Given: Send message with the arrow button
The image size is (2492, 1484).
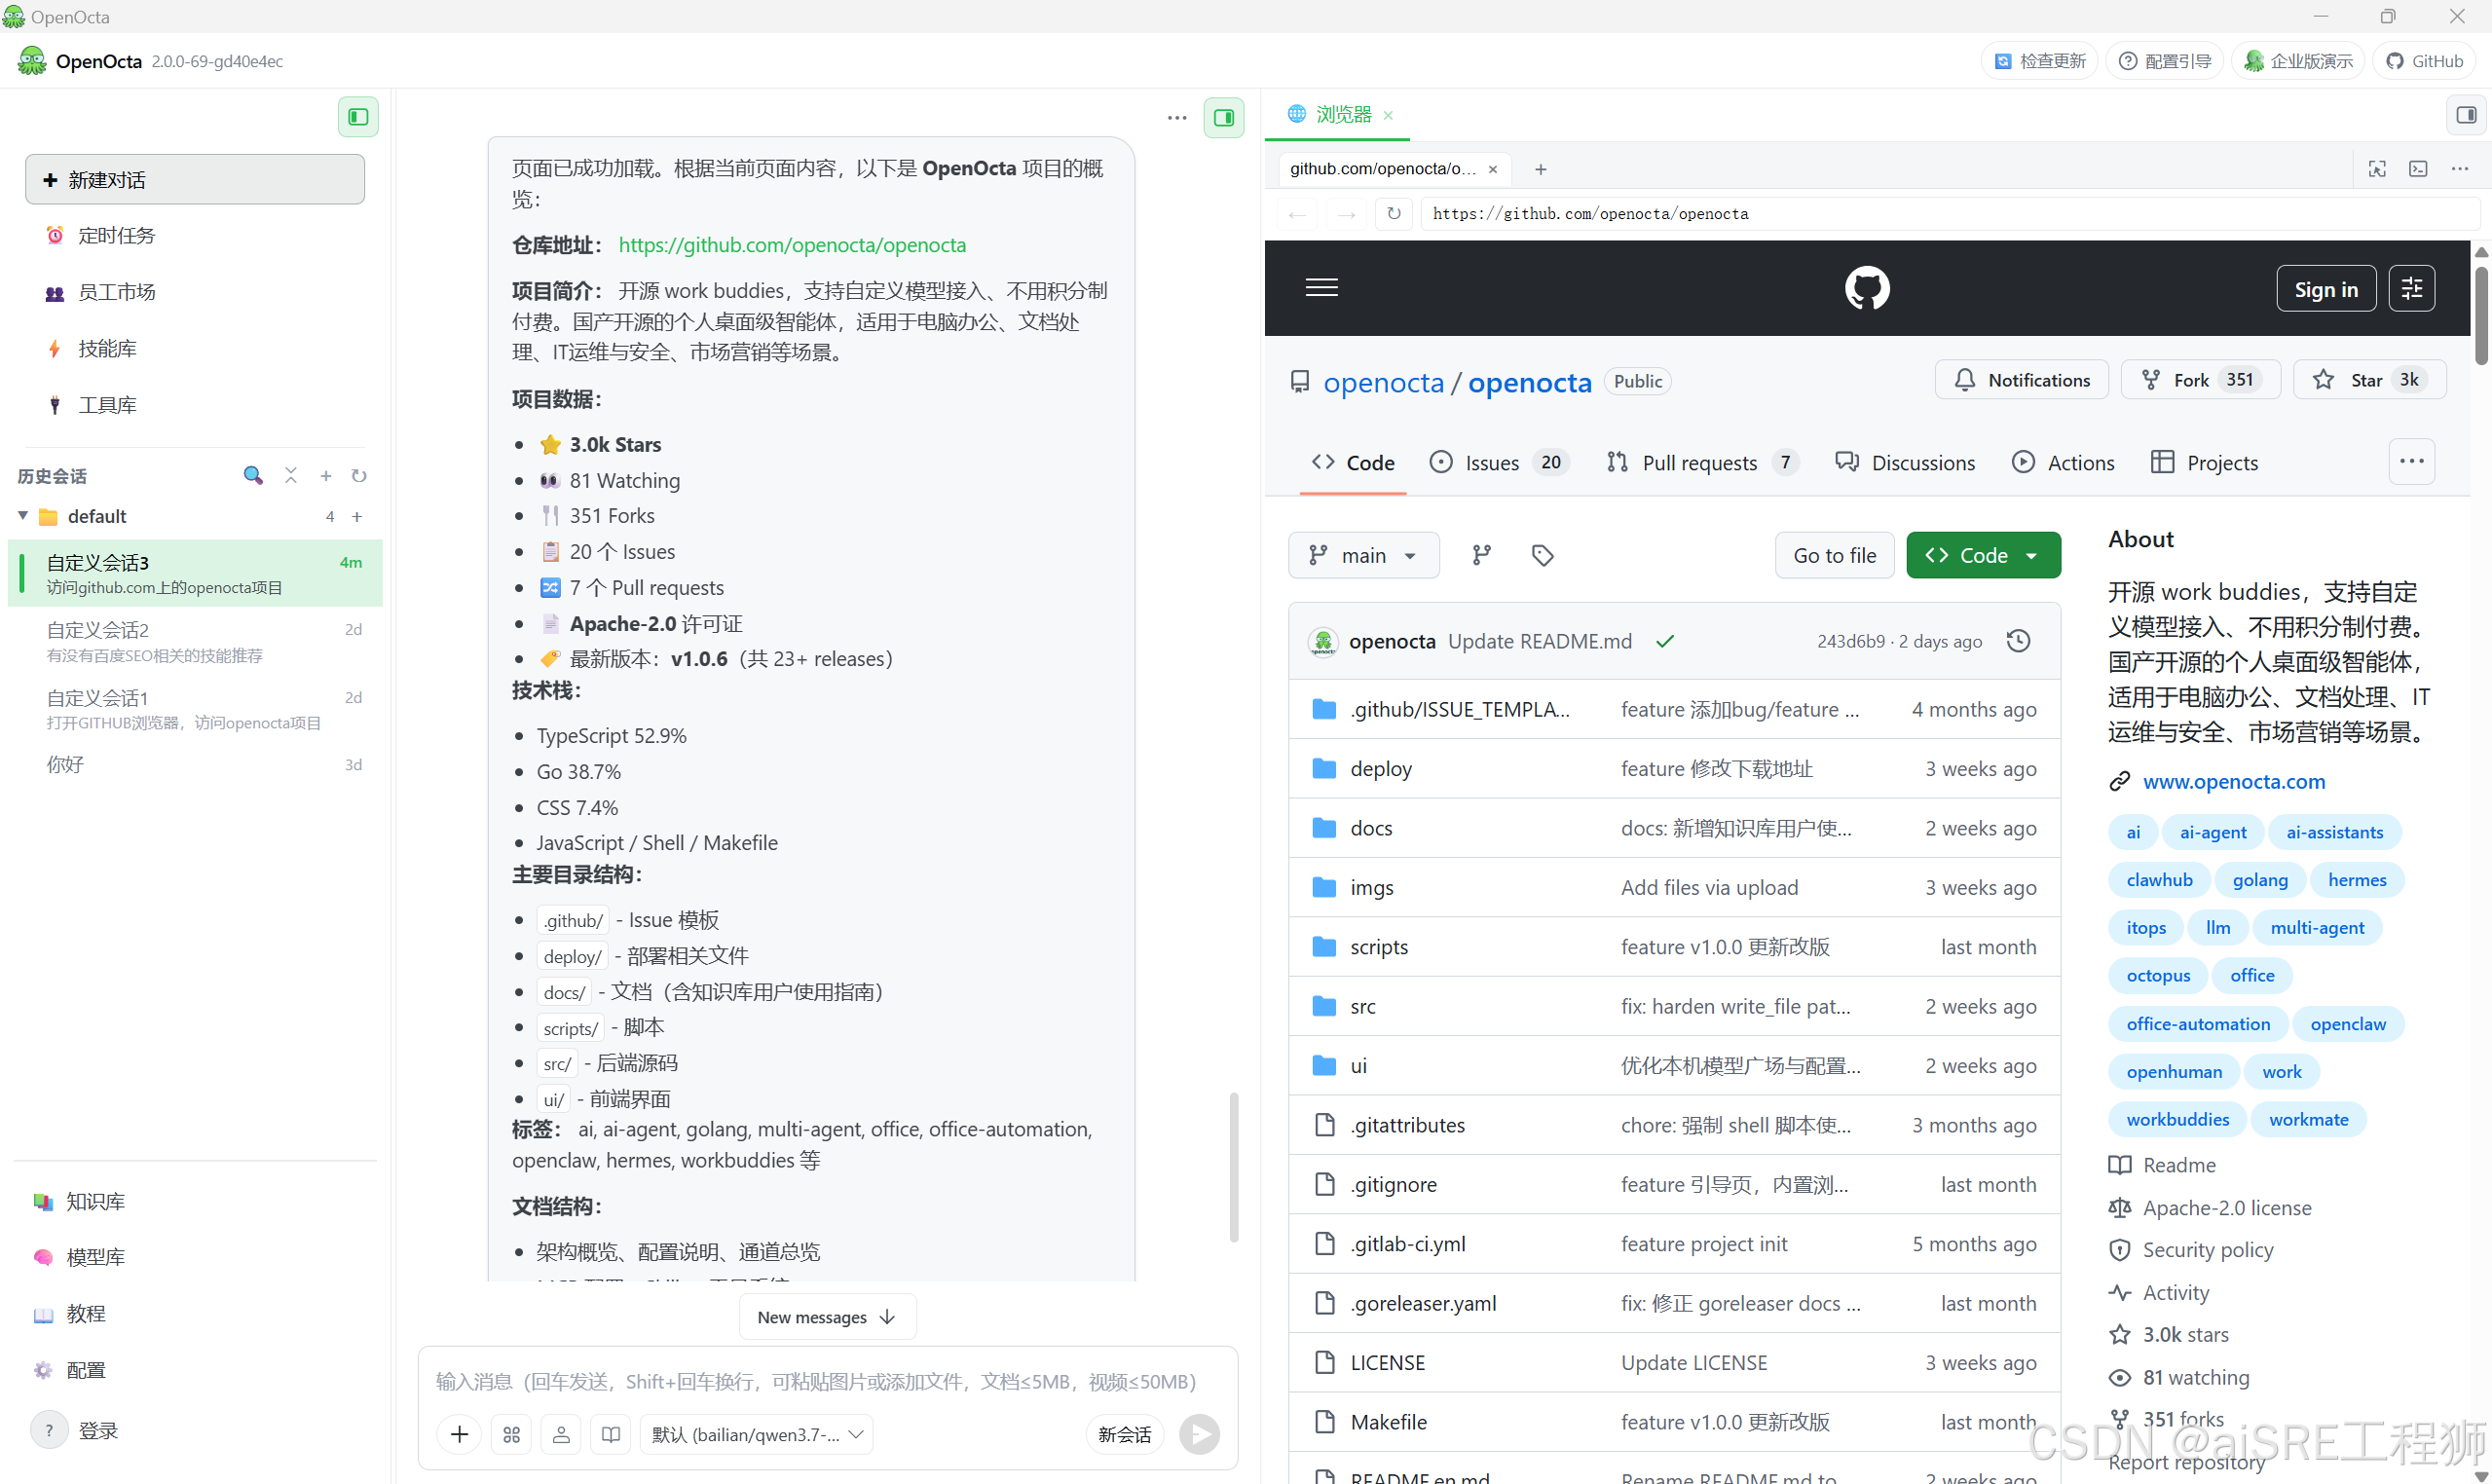Looking at the screenshot, I should [x=1199, y=1435].
